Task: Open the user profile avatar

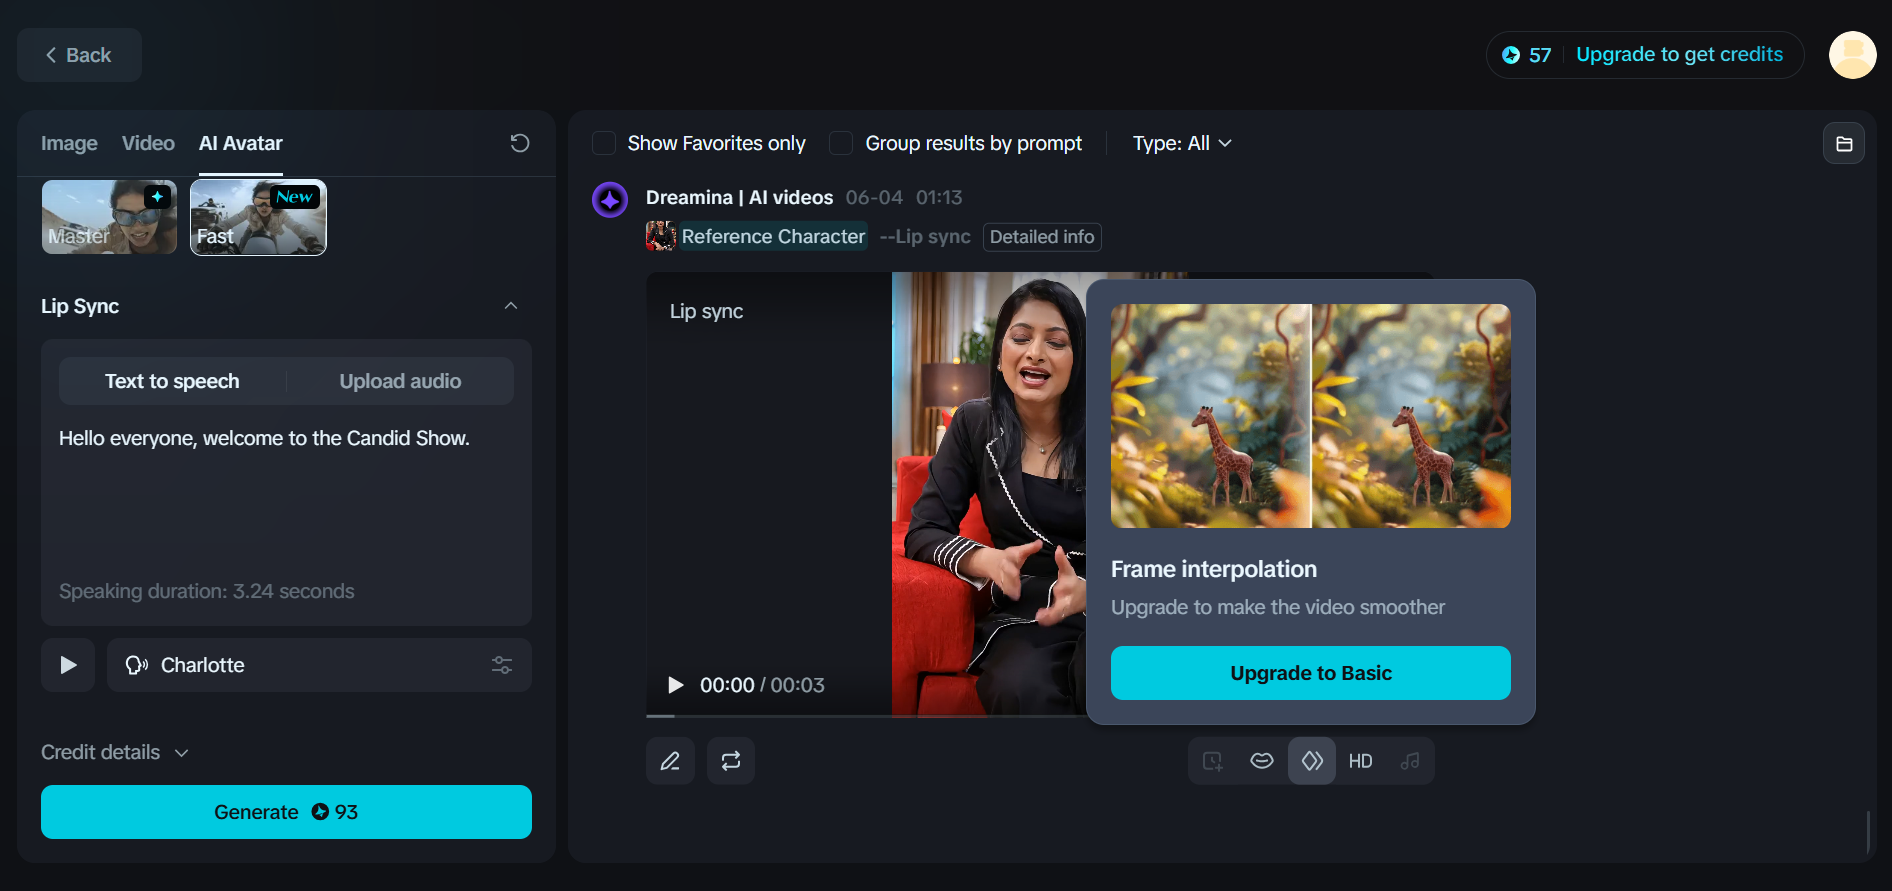Action: click(1852, 55)
